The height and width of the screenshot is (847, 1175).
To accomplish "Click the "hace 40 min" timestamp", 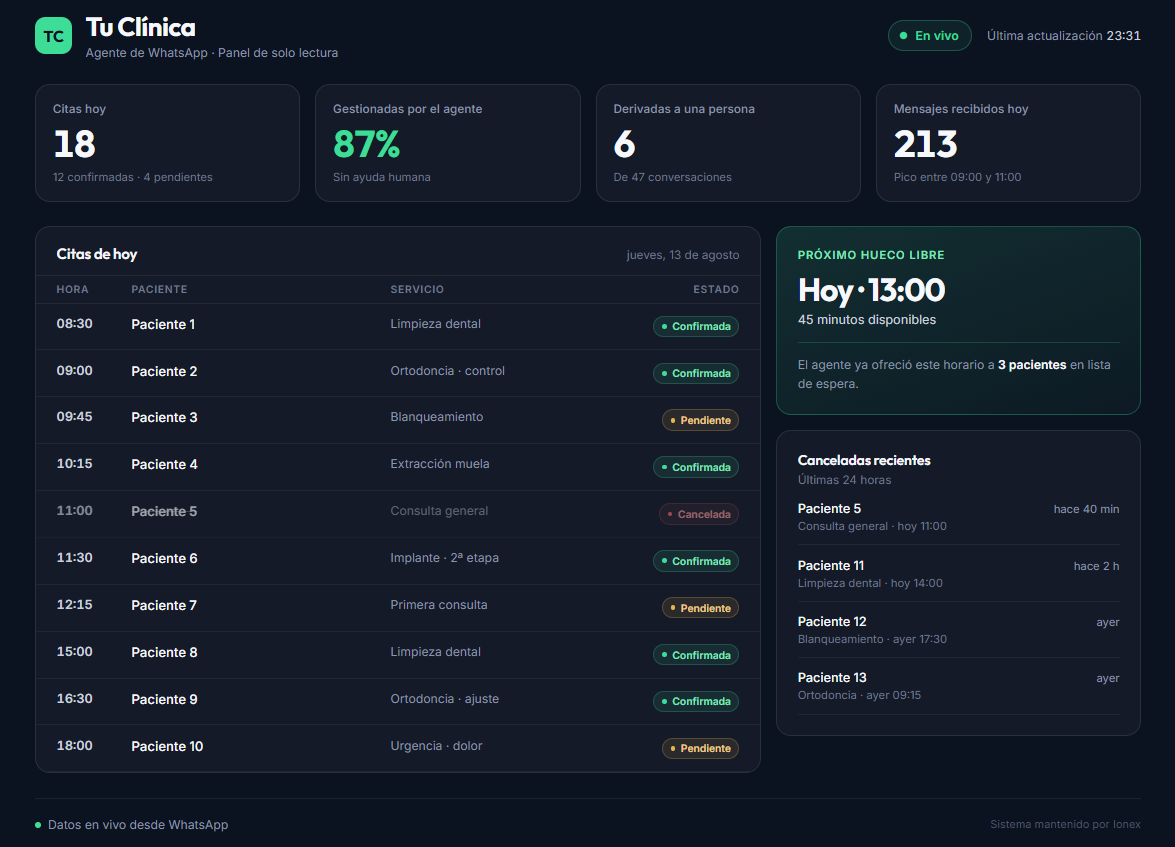I will pyautogui.click(x=1087, y=510).
